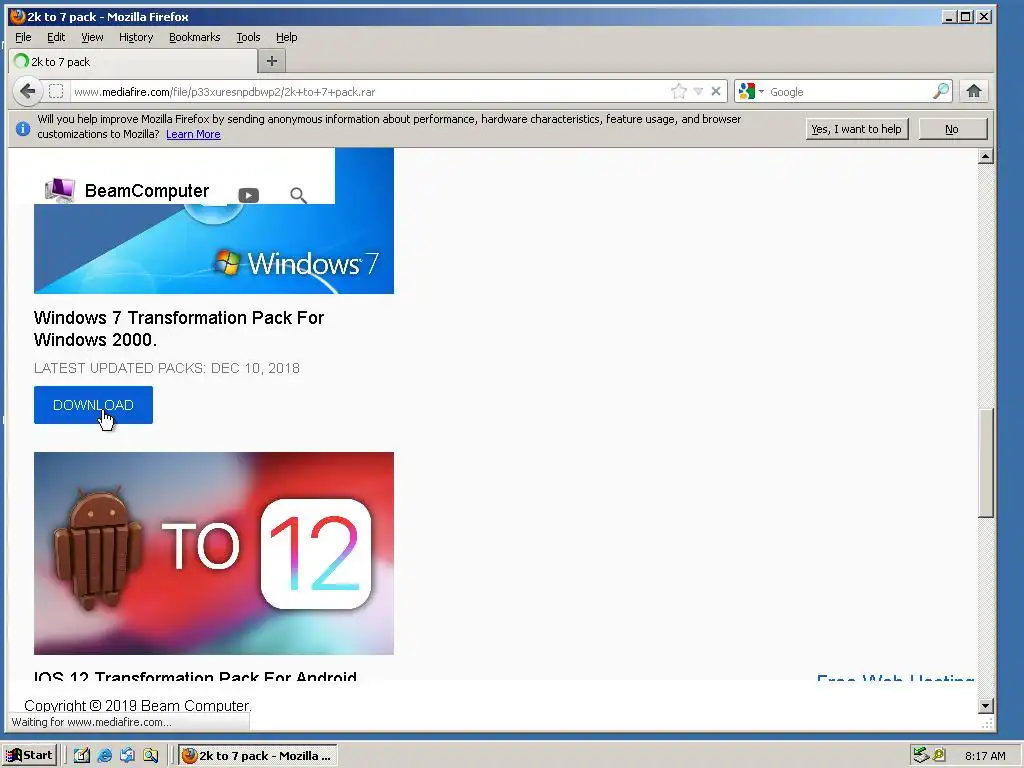Click the back arrow navigation button
1024x768 pixels.
pyautogui.click(x=27, y=91)
